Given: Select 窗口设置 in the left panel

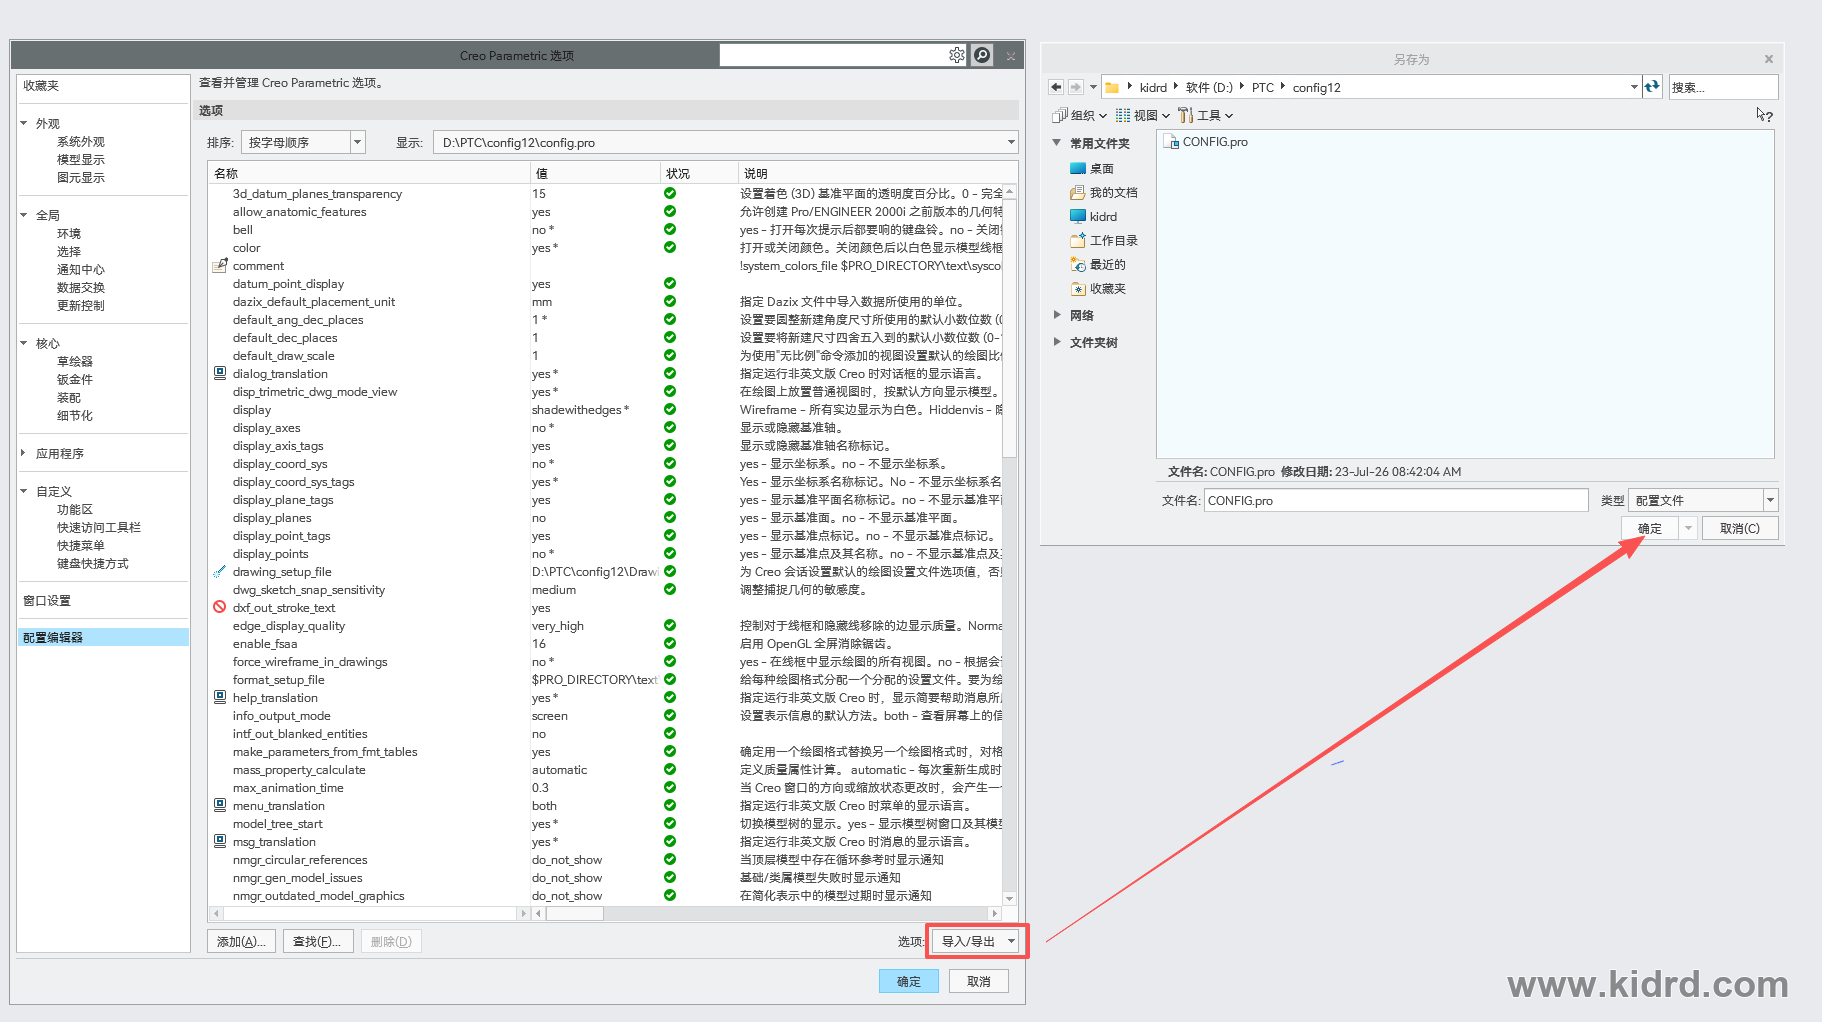Looking at the screenshot, I should point(47,600).
